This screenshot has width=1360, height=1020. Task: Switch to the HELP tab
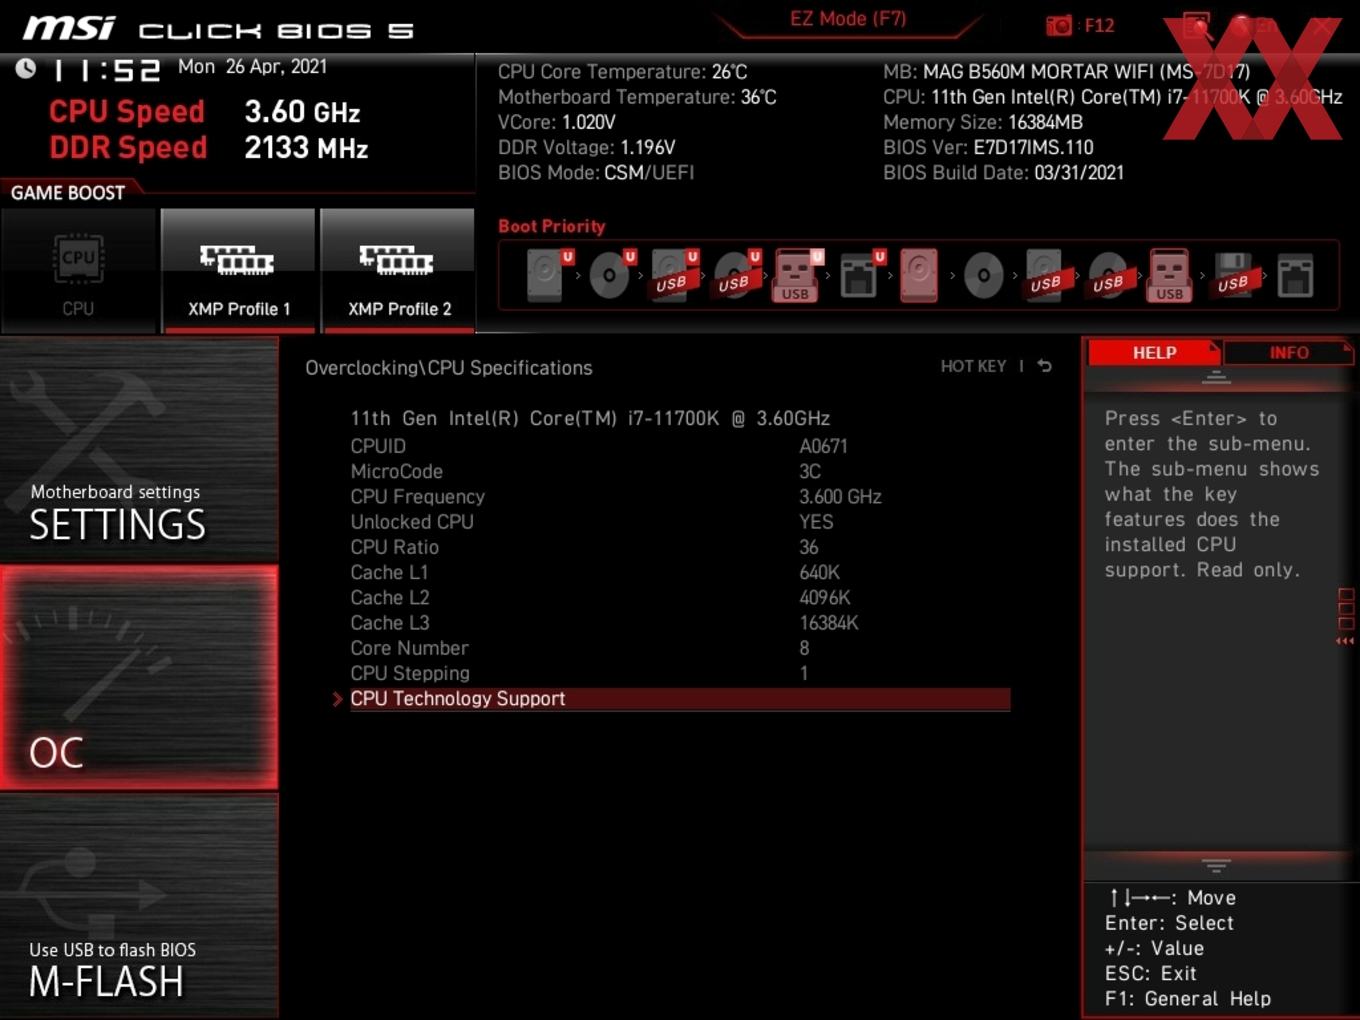(1154, 353)
